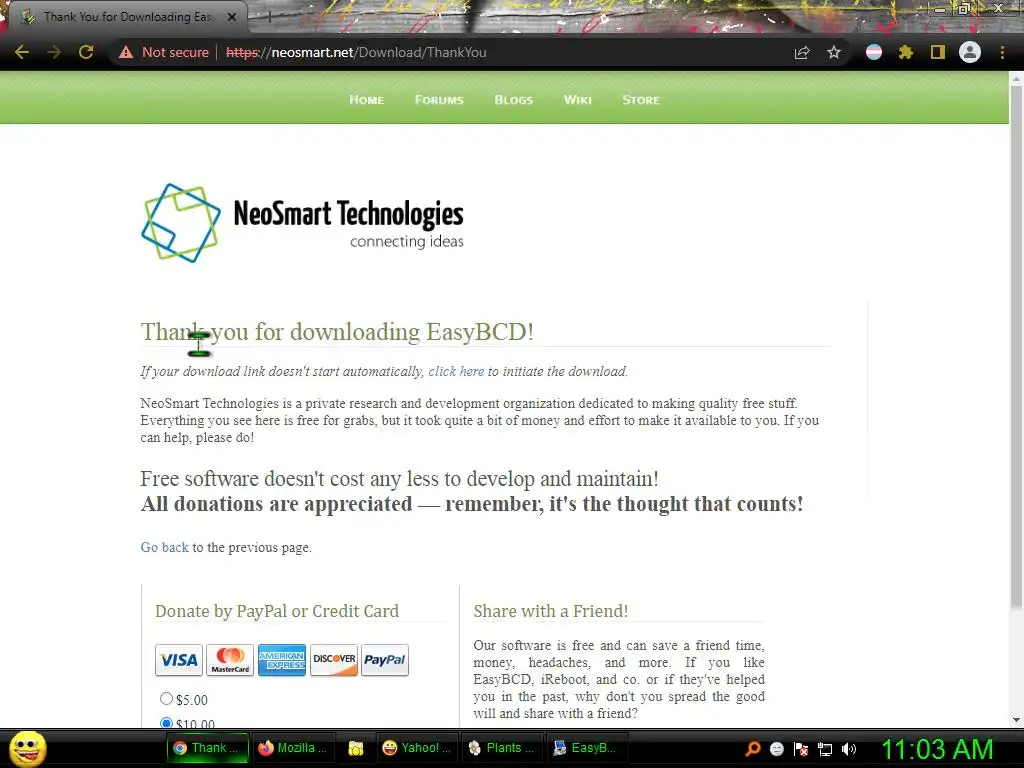Switch to the Chrome 'Thank' taskbar button
This screenshot has height=768, width=1024.
tap(208, 748)
